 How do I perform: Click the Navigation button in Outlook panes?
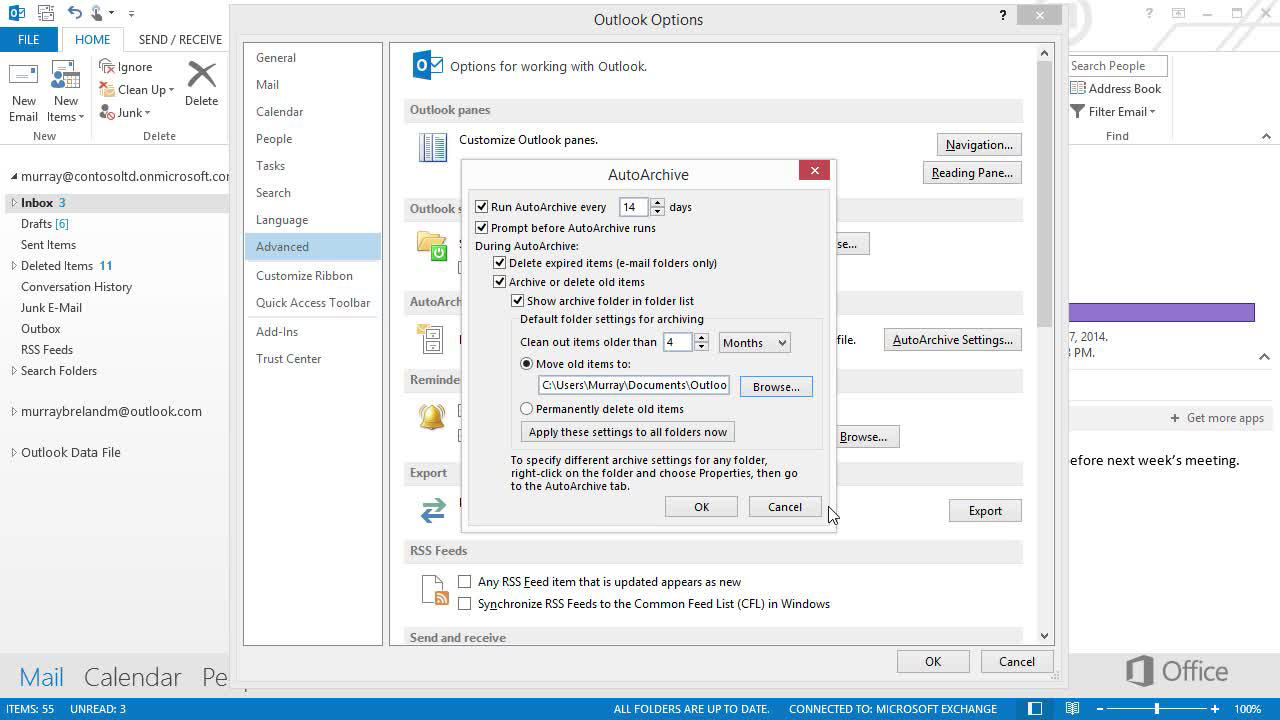coord(979,145)
